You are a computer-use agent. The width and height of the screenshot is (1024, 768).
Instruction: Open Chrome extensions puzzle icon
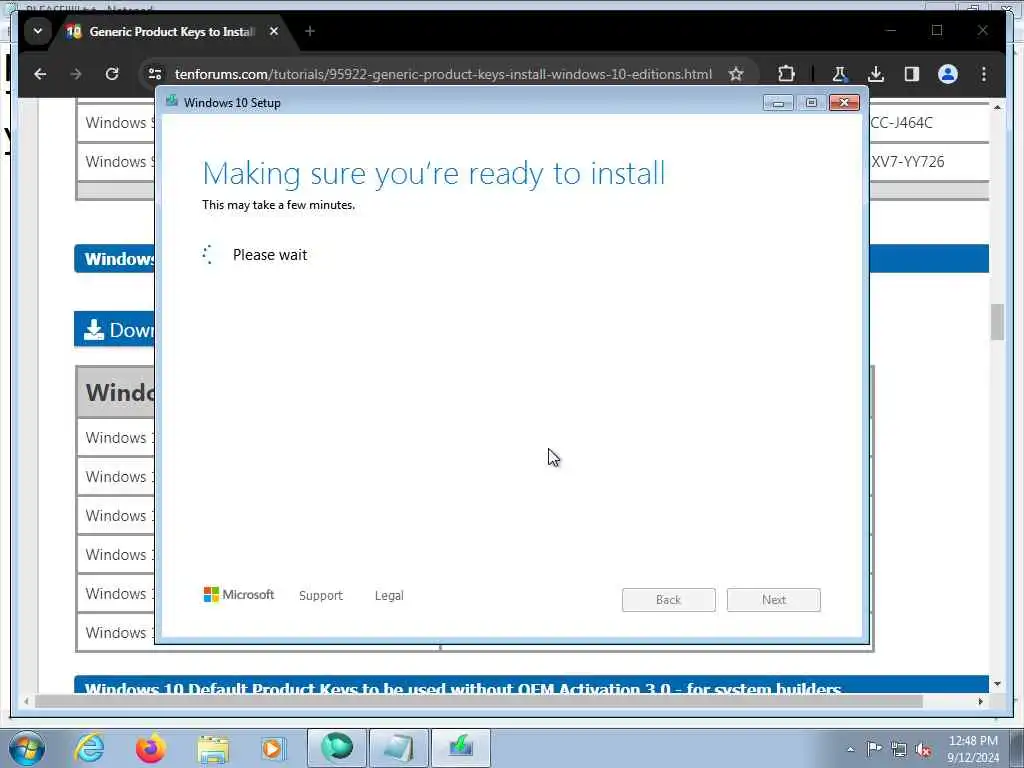click(x=786, y=74)
